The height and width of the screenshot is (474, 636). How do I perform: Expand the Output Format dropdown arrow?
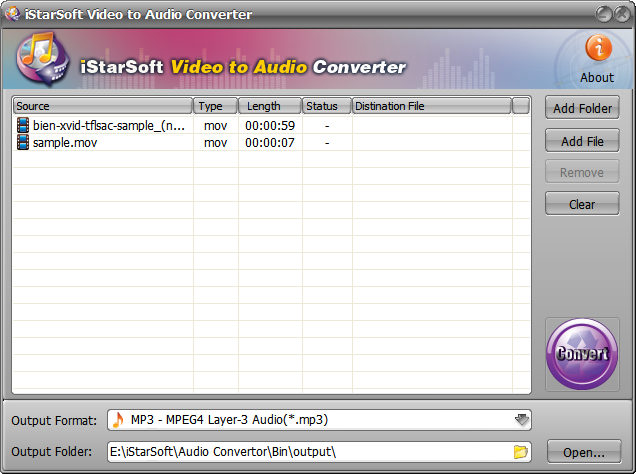point(522,420)
